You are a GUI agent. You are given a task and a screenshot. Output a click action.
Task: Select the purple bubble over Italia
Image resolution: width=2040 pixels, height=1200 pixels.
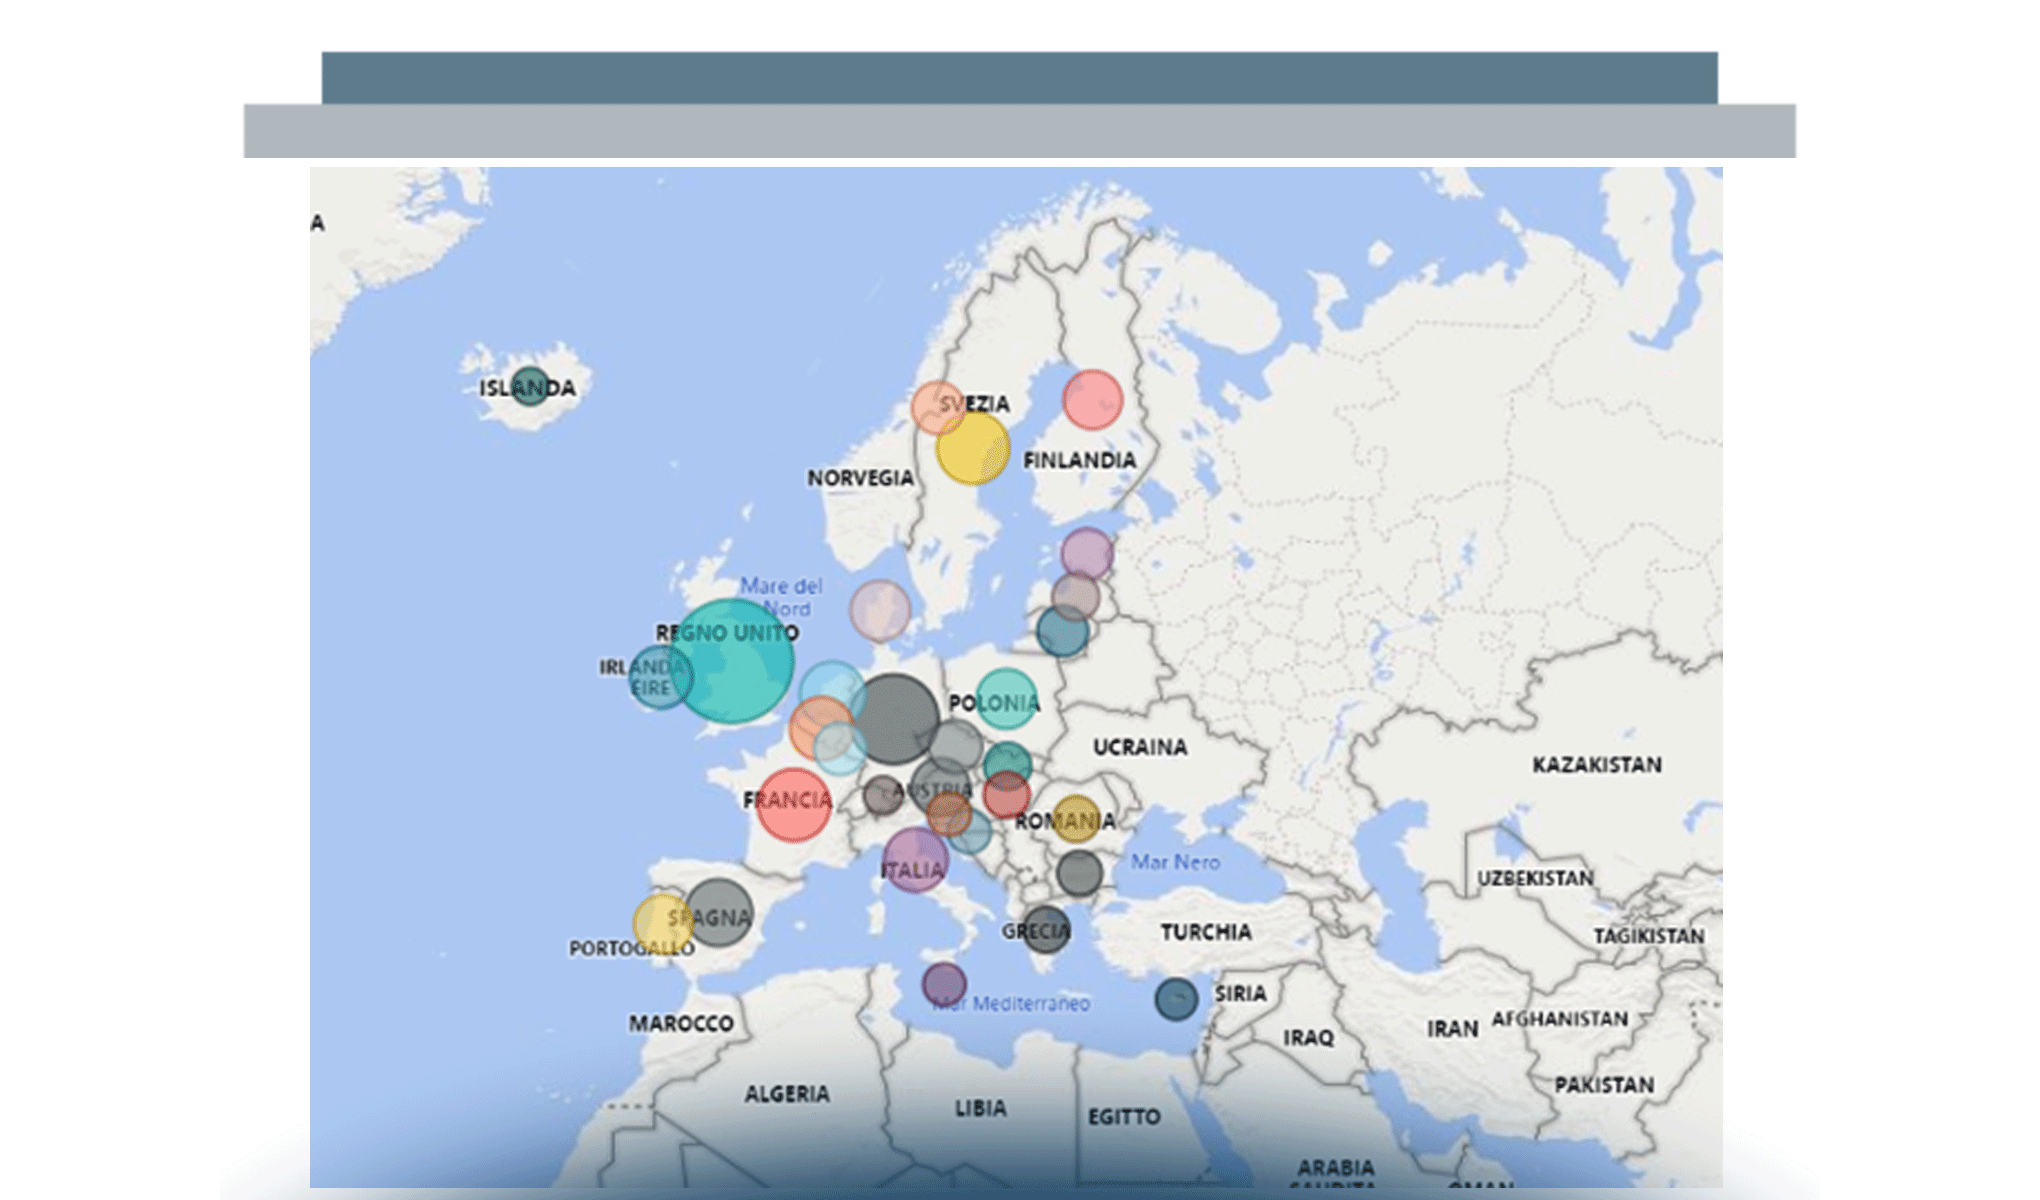[915, 860]
